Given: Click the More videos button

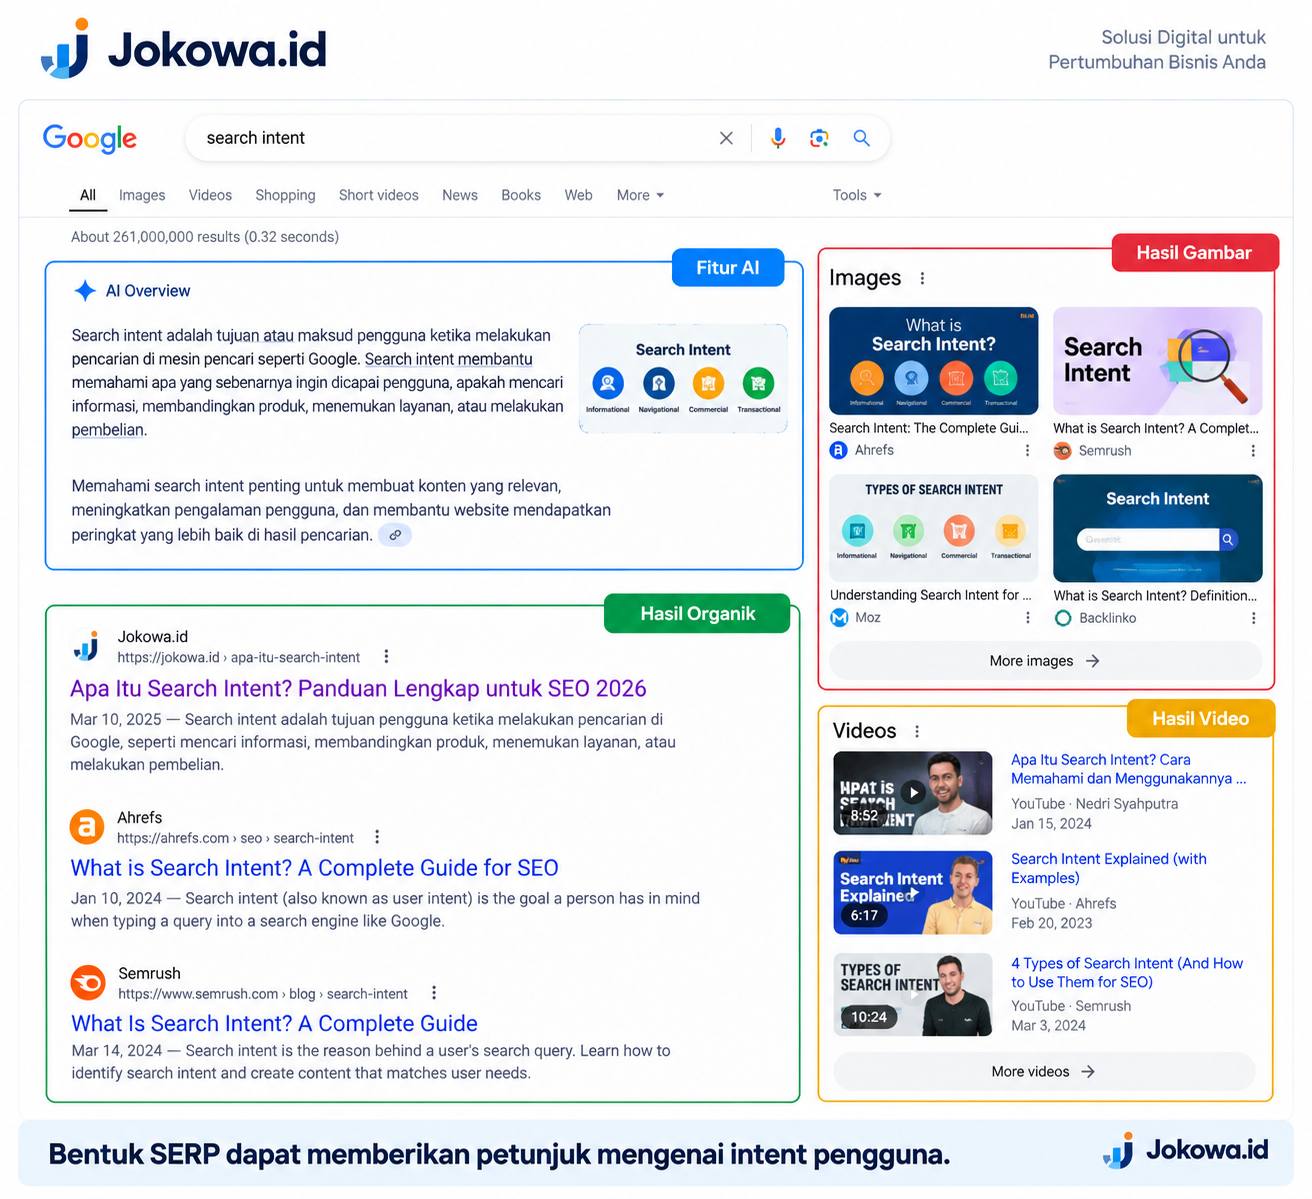Looking at the screenshot, I should 1044,1071.
